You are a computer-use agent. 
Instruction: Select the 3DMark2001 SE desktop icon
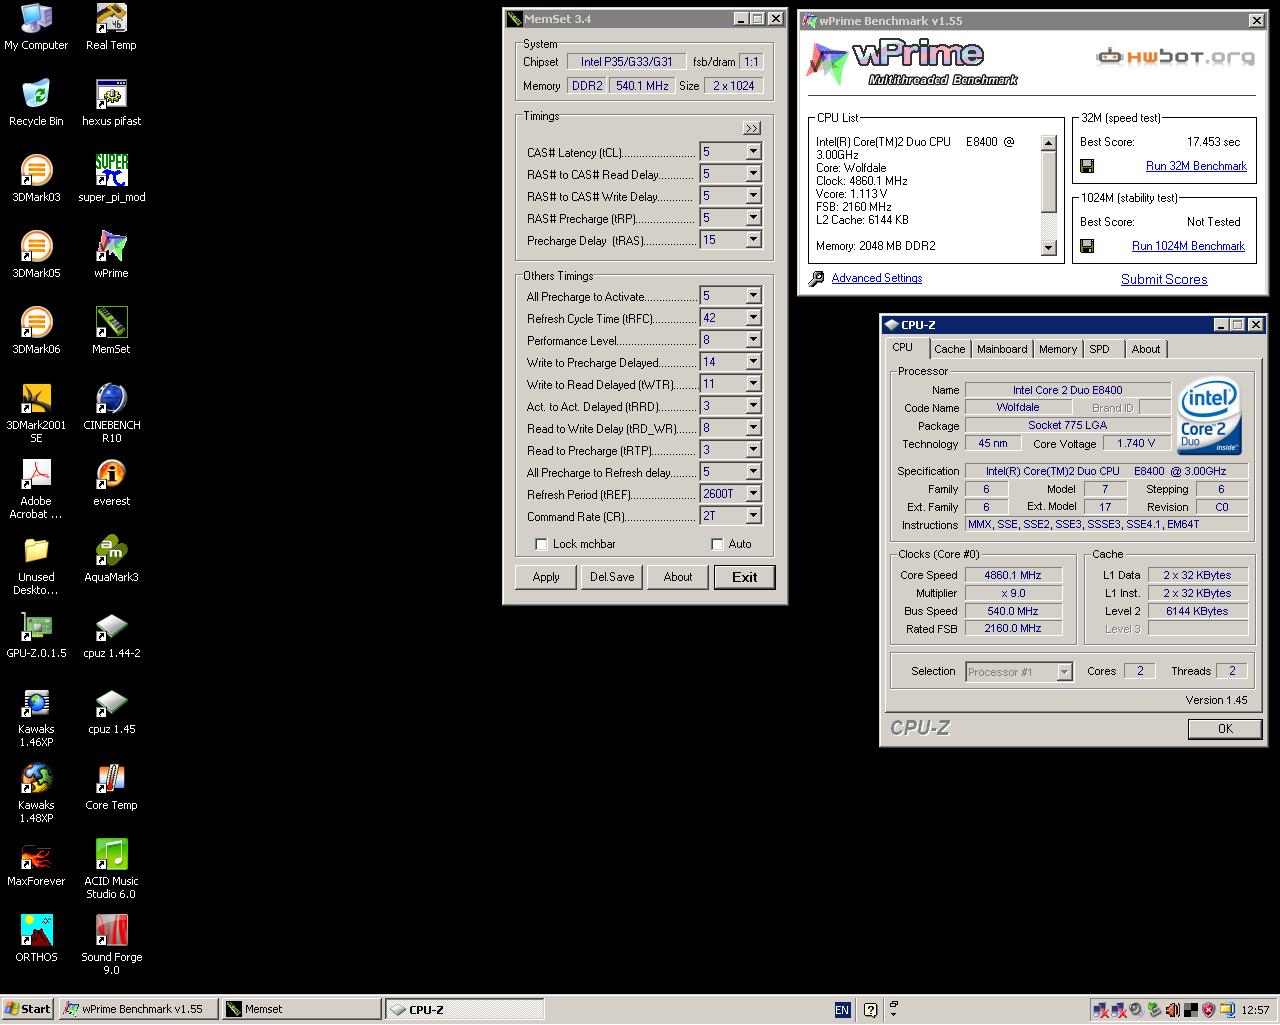pos(36,414)
